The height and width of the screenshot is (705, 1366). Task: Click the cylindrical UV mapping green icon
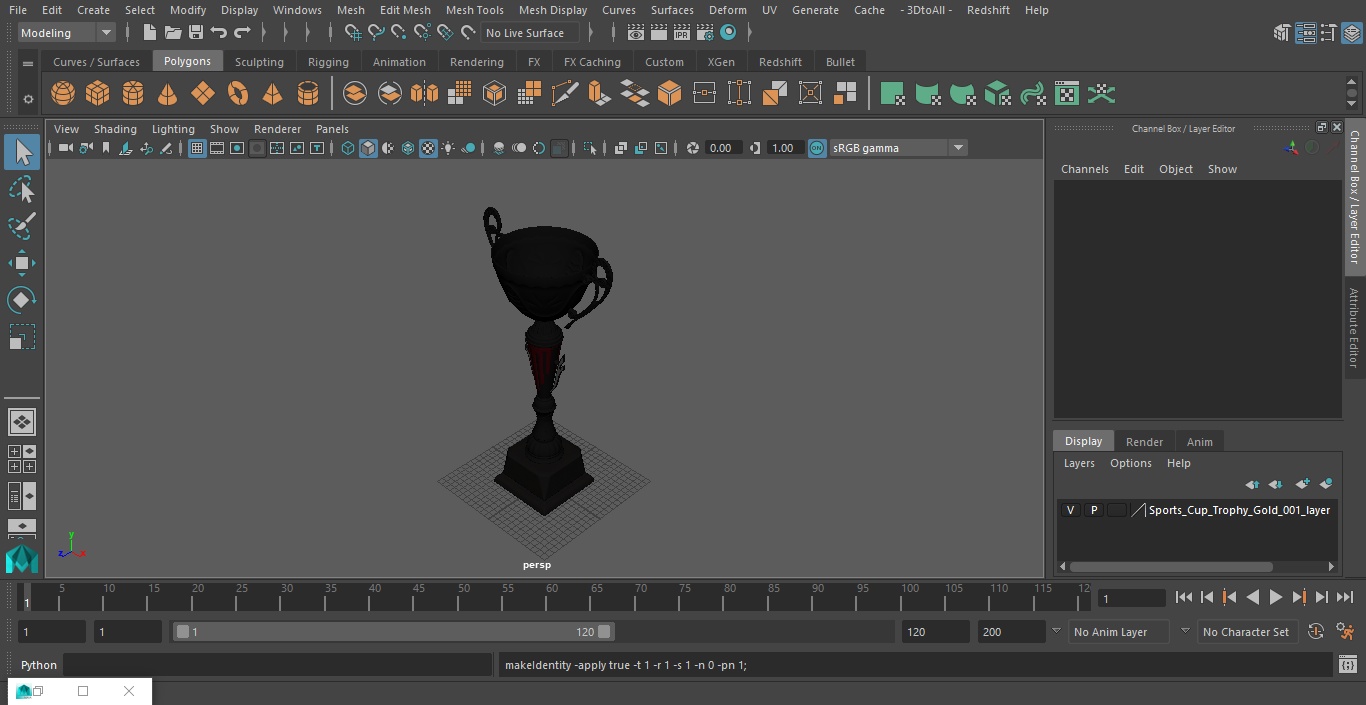(x=927, y=94)
